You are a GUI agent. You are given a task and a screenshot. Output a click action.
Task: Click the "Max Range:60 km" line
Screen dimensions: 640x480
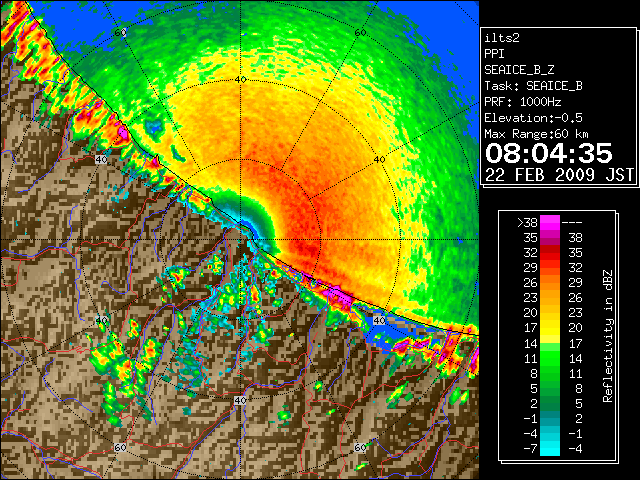[x=536, y=134]
